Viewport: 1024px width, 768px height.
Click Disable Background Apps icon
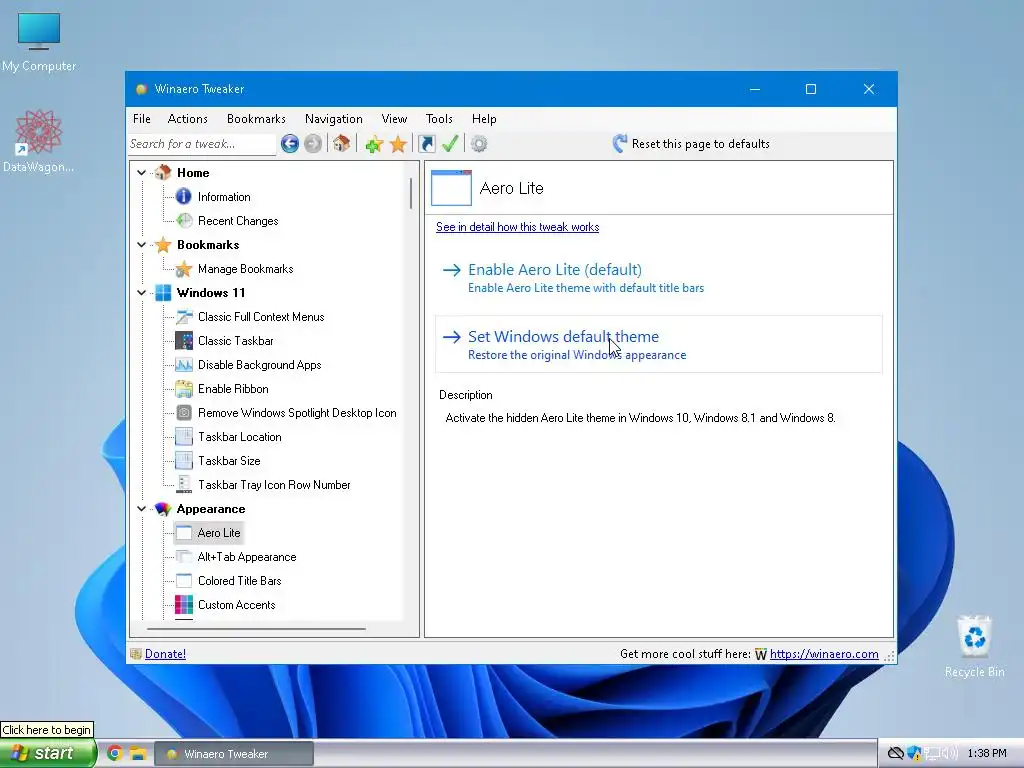[x=184, y=364]
